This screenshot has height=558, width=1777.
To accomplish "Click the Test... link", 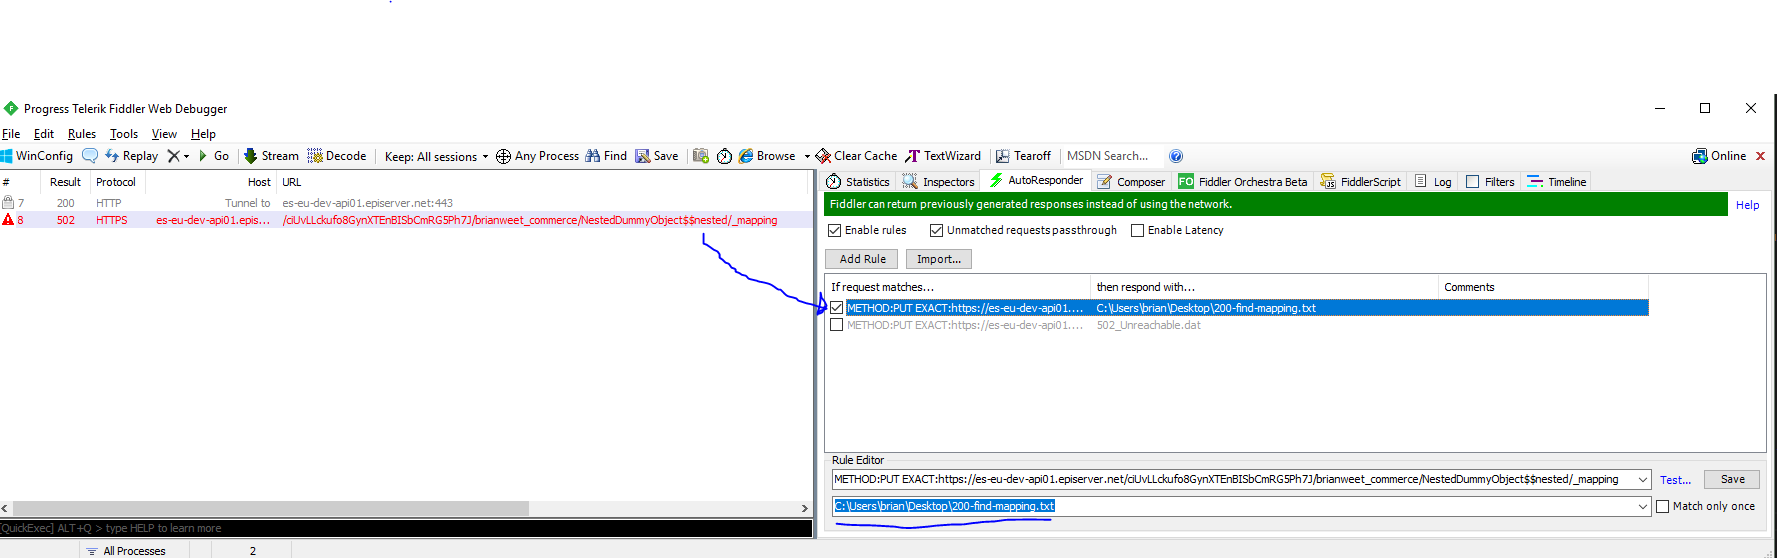I will [x=1675, y=480].
